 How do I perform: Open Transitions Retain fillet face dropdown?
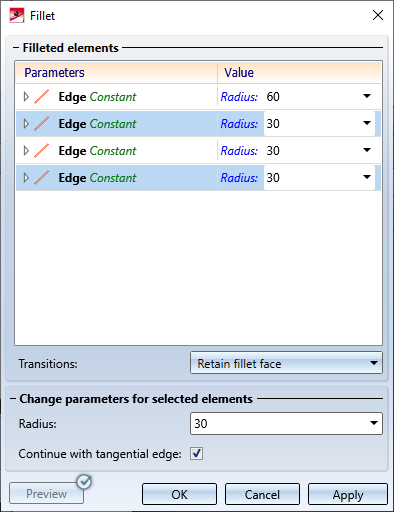[286, 363]
